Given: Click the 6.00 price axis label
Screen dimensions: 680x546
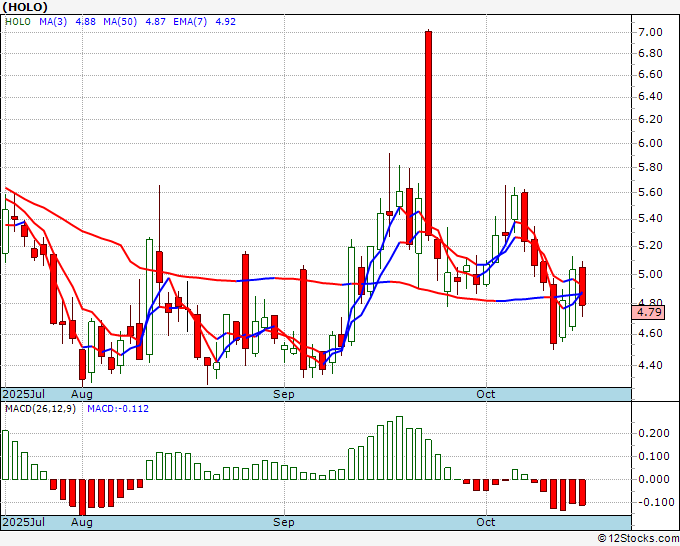Looking at the screenshot, I should click(650, 143).
